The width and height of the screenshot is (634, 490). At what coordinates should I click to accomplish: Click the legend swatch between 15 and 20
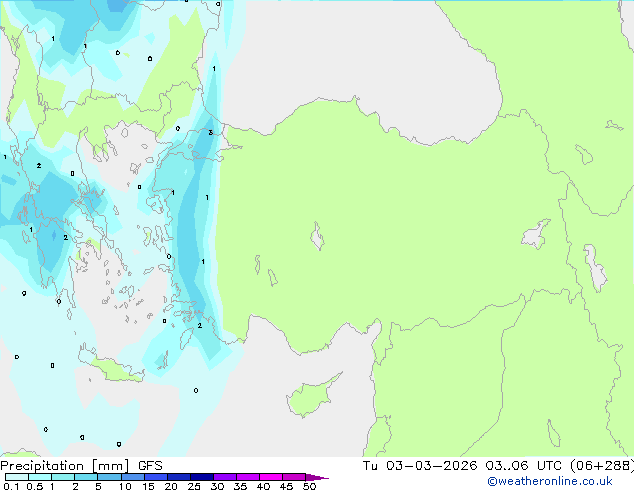[155, 477]
